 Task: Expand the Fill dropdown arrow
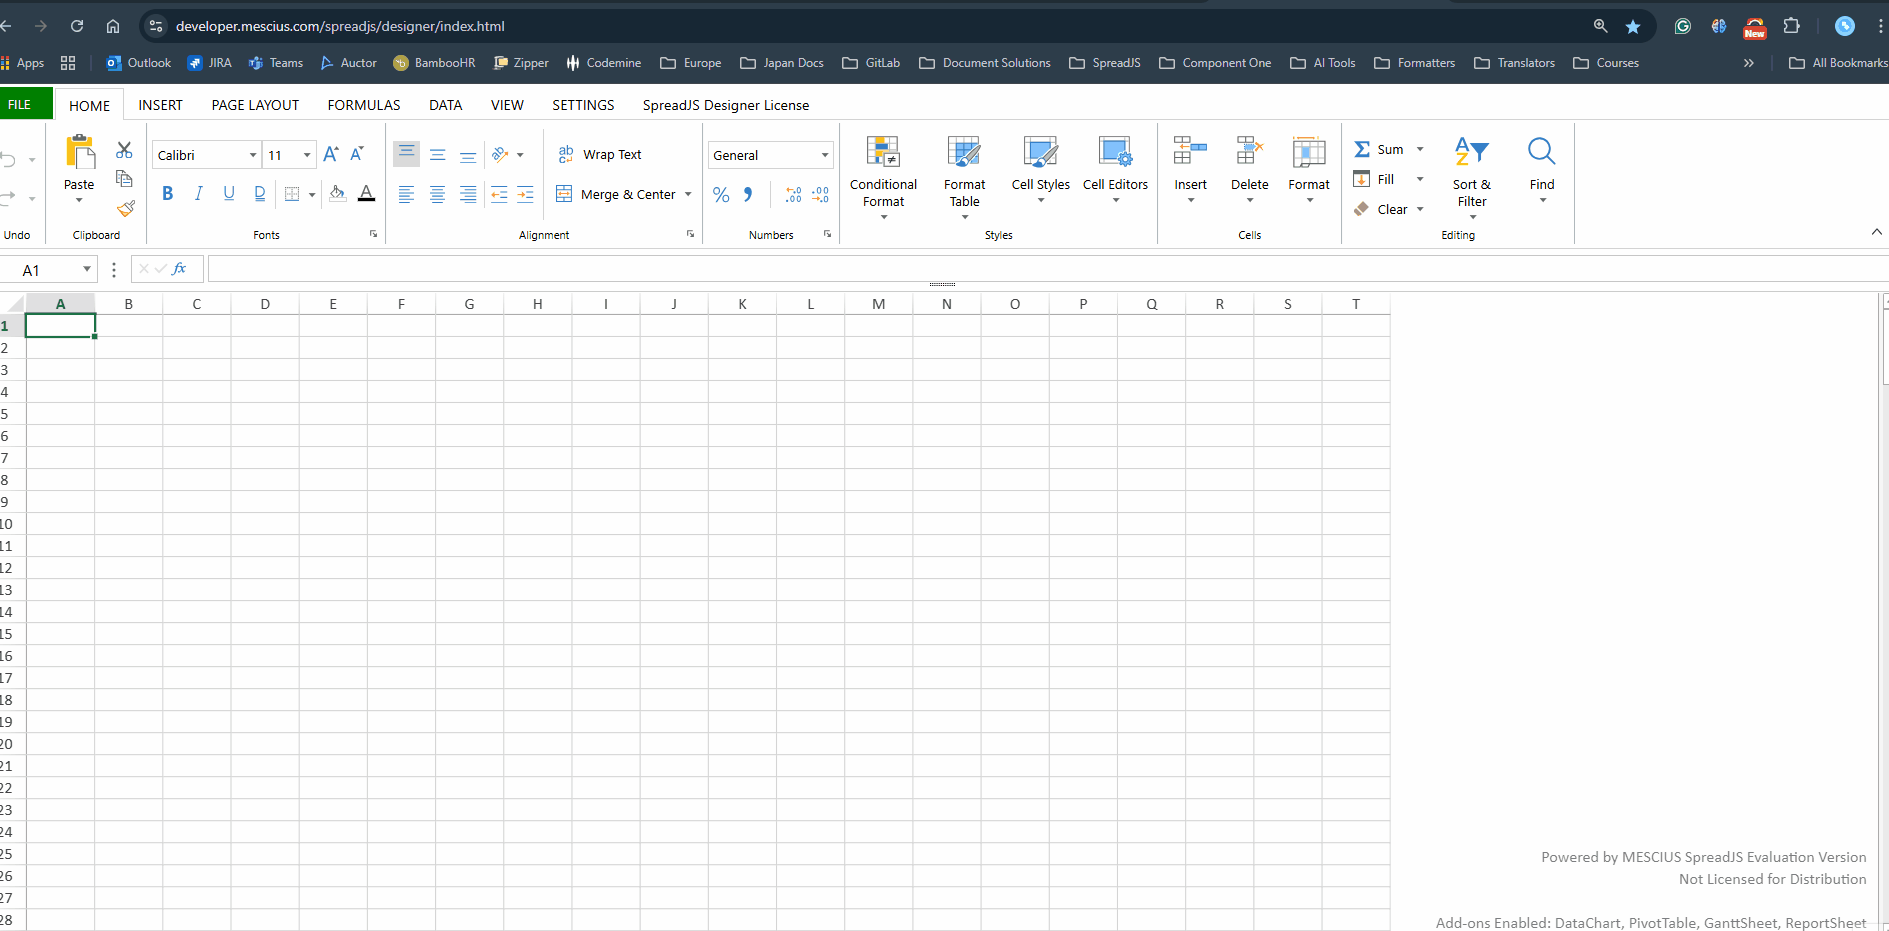tap(1420, 180)
